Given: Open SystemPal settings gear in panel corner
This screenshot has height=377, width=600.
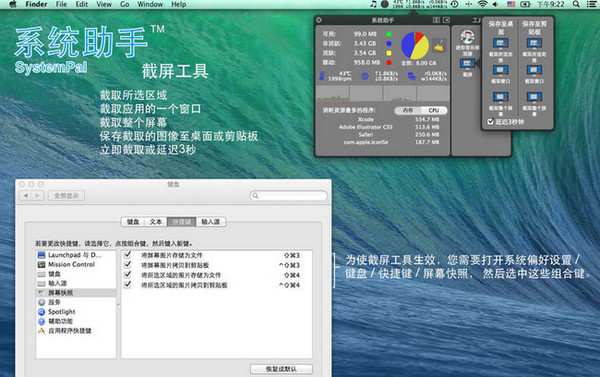Looking at the screenshot, I should point(319,20).
